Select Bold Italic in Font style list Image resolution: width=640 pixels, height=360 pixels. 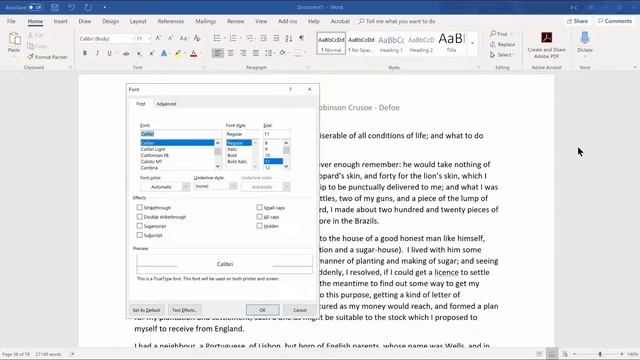(x=237, y=162)
